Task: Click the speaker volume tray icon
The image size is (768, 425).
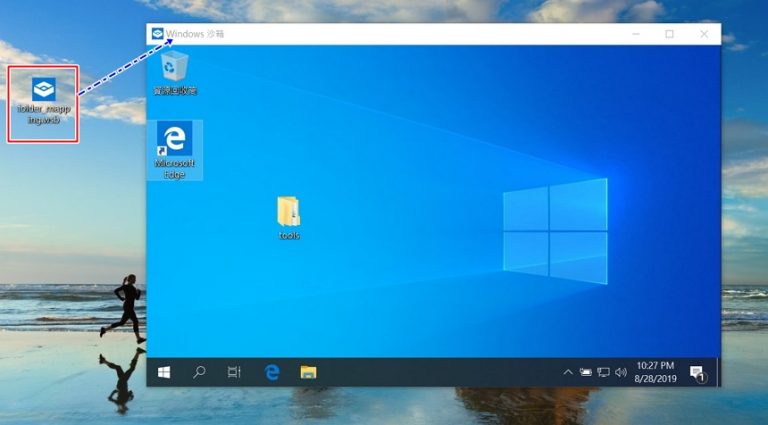Action: (621, 372)
